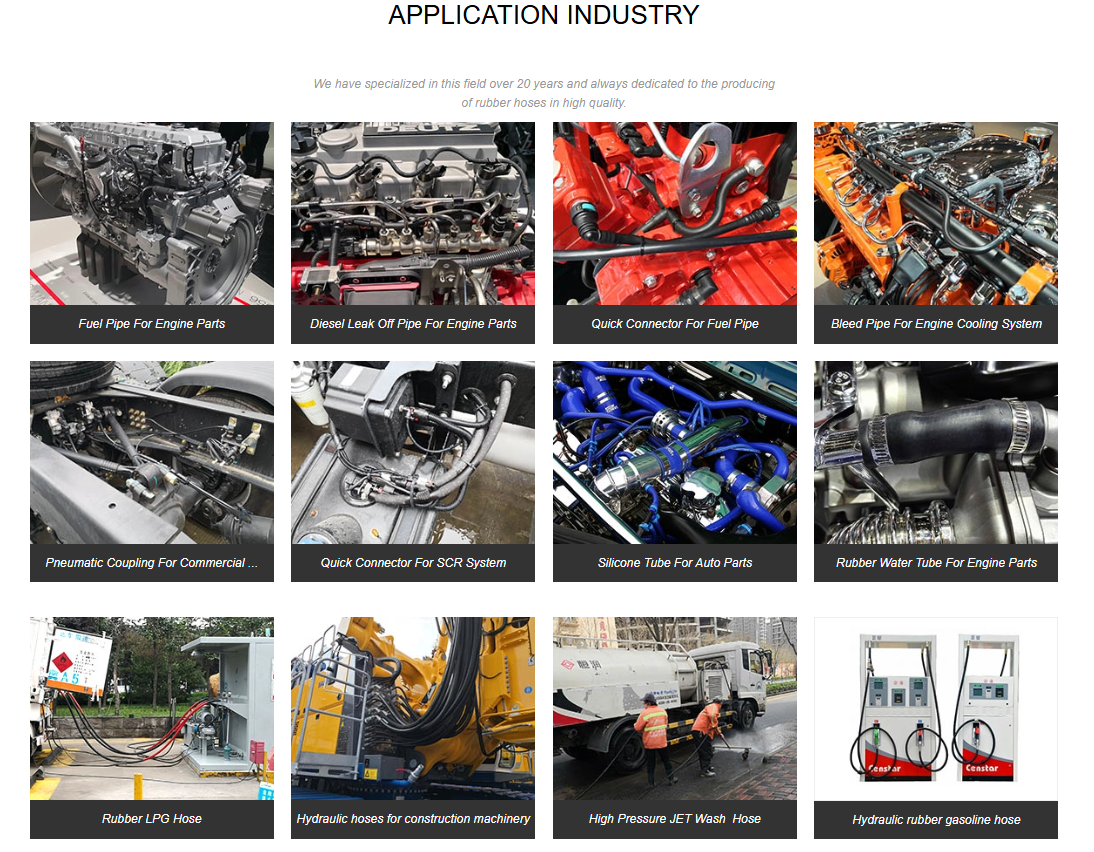
Task: Select the Rubber LPG Hose caption link
Action: 151,817
